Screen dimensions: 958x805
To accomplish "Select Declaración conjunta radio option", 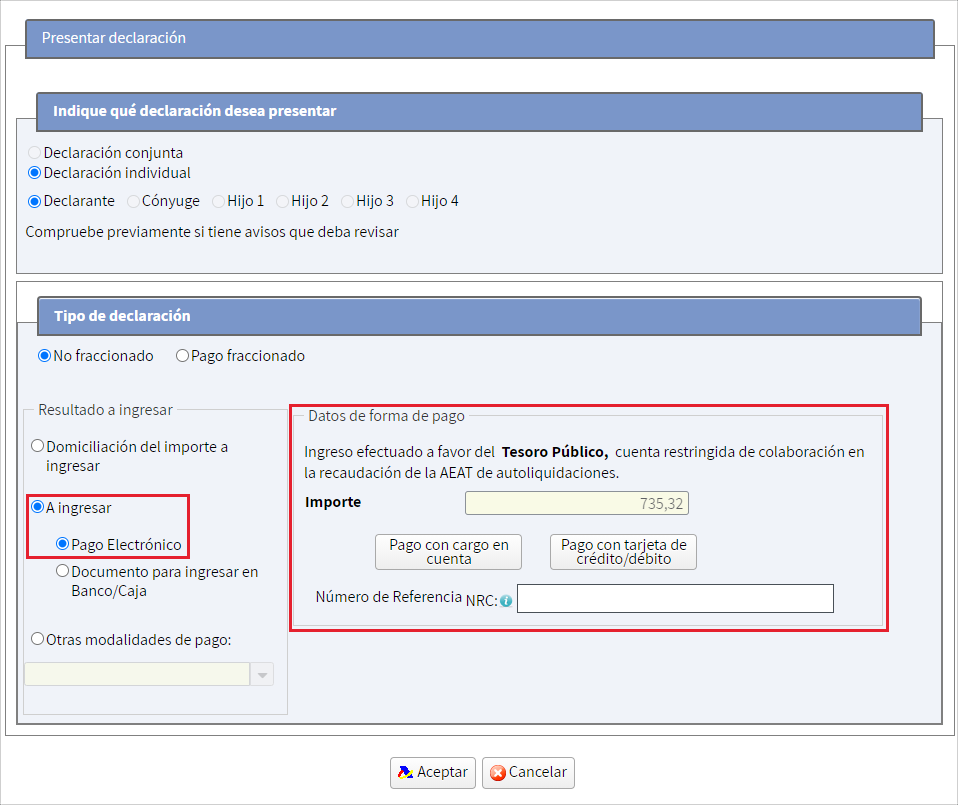I will tap(34, 153).
